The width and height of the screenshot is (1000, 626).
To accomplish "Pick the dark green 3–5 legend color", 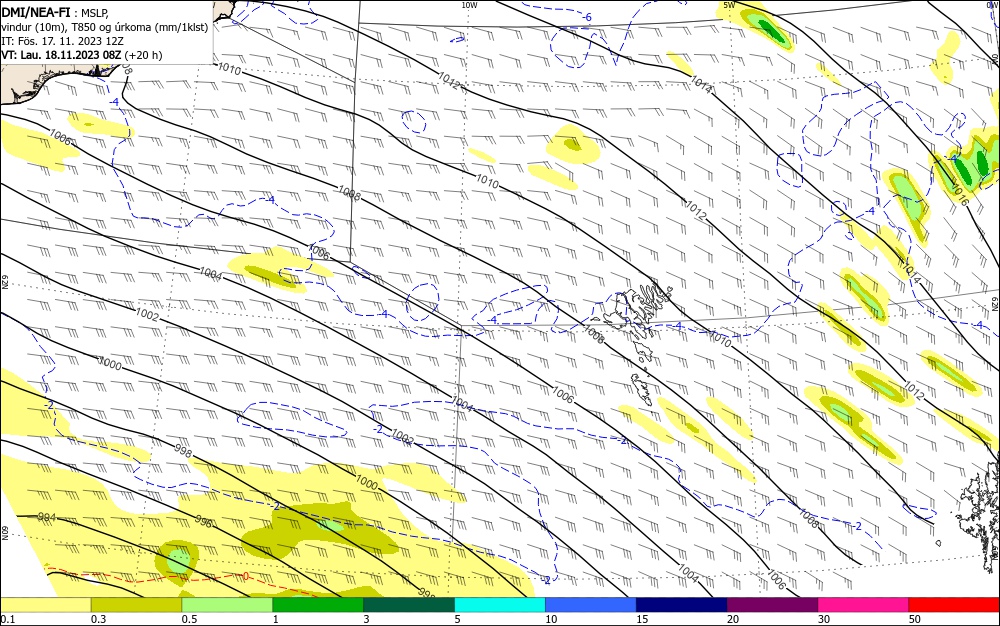I will pos(409,605).
